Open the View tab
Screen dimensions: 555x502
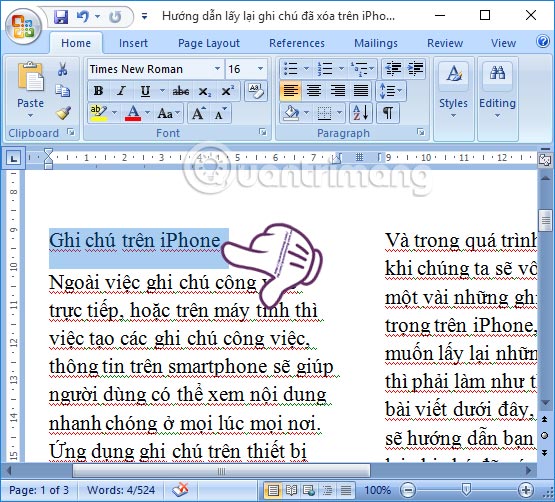click(503, 43)
